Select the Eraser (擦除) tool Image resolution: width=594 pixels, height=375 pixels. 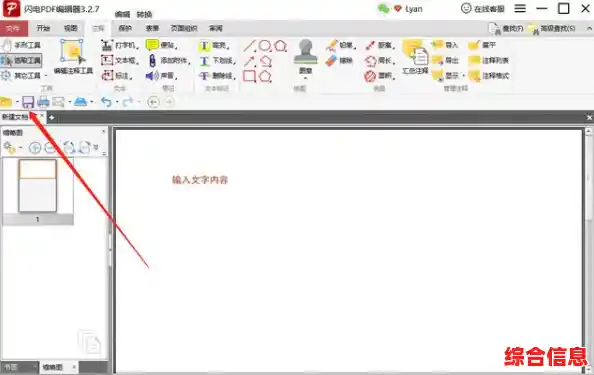coord(339,60)
